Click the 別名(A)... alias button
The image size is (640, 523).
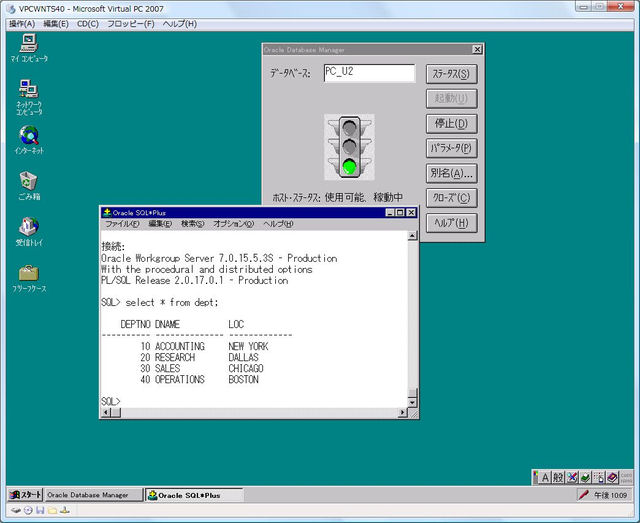[x=451, y=173]
